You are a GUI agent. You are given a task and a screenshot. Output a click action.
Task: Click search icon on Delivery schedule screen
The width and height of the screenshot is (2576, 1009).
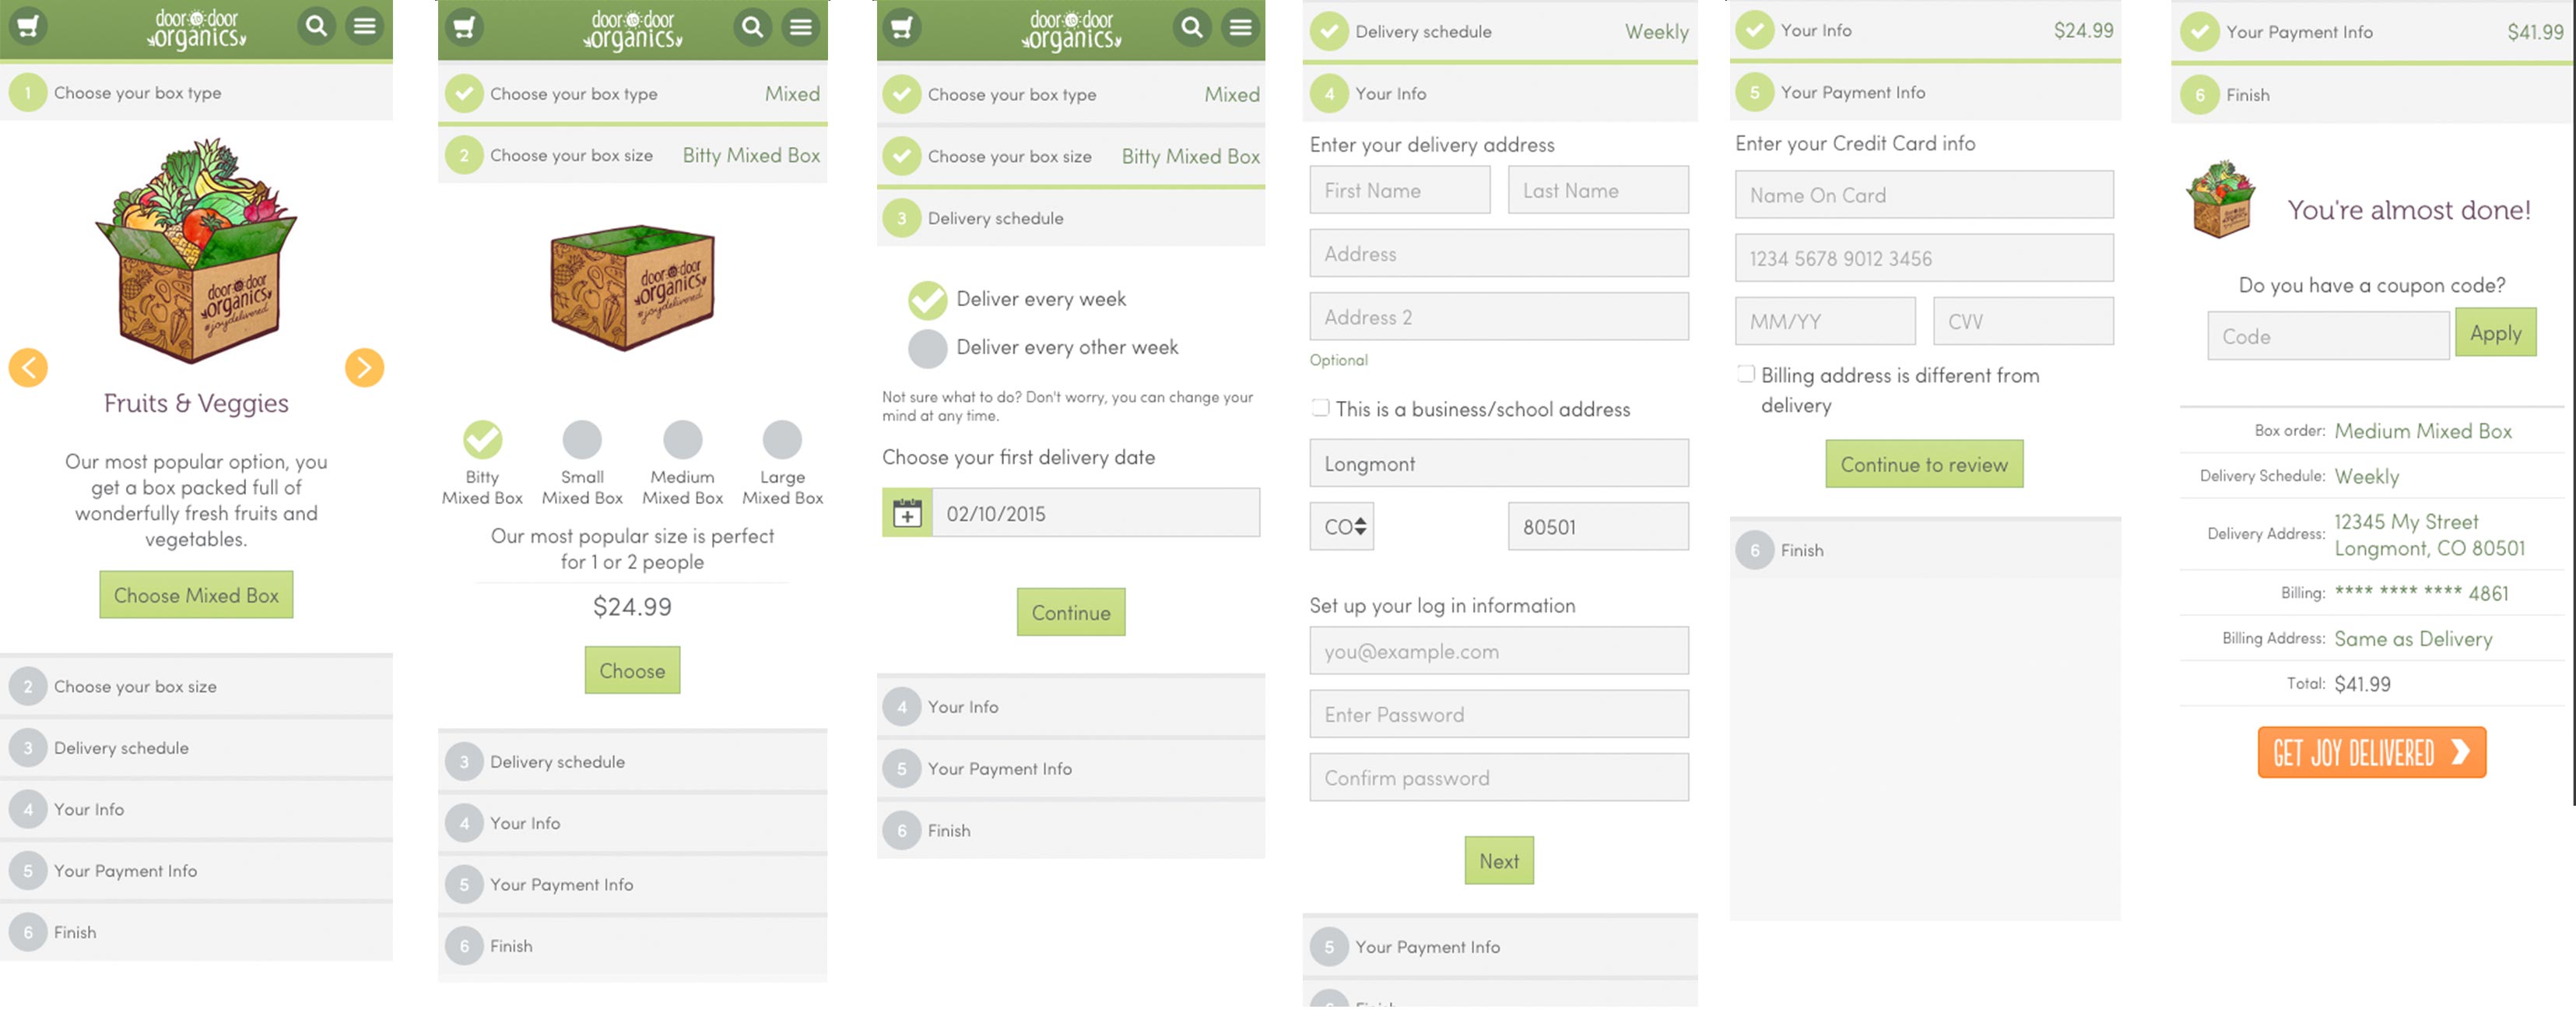point(1191,27)
